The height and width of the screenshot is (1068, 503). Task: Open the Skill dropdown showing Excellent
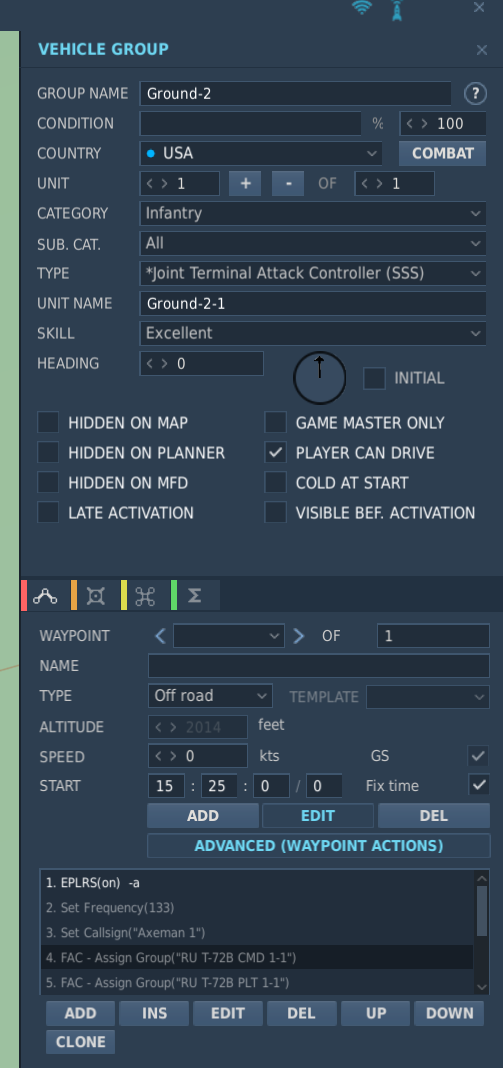(x=313, y=333)
